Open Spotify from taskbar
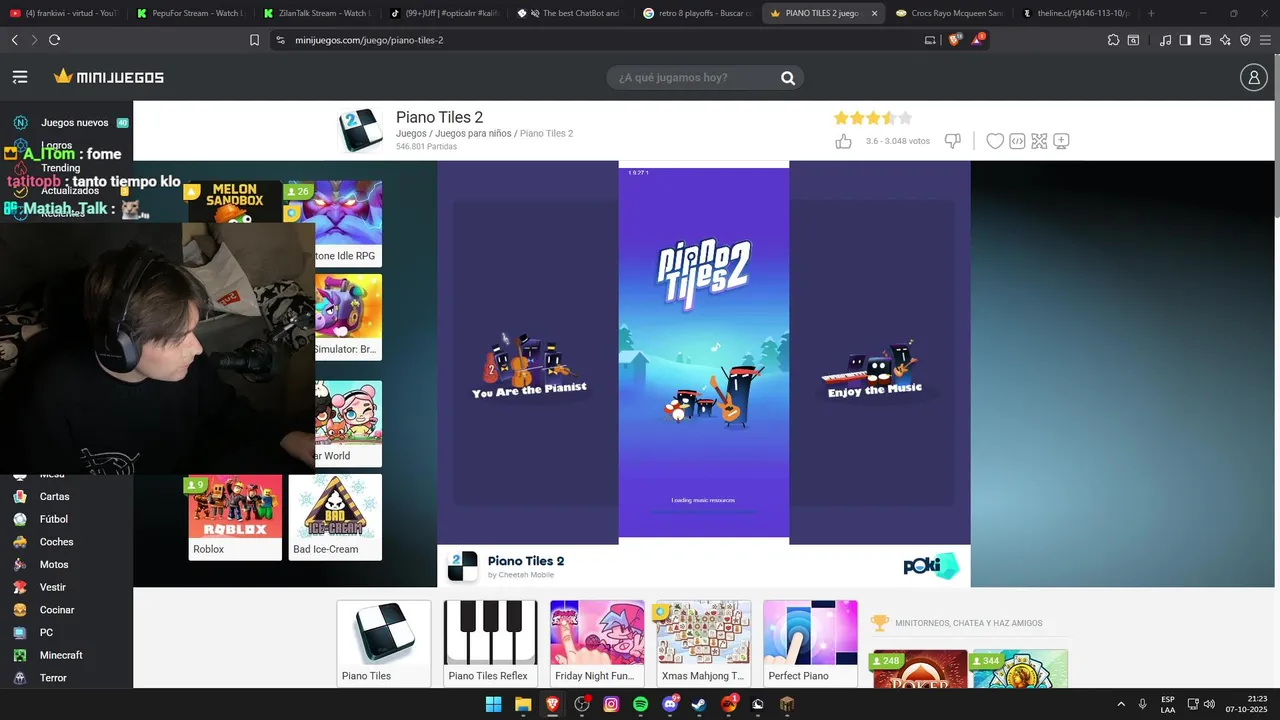 pos(641,704)
